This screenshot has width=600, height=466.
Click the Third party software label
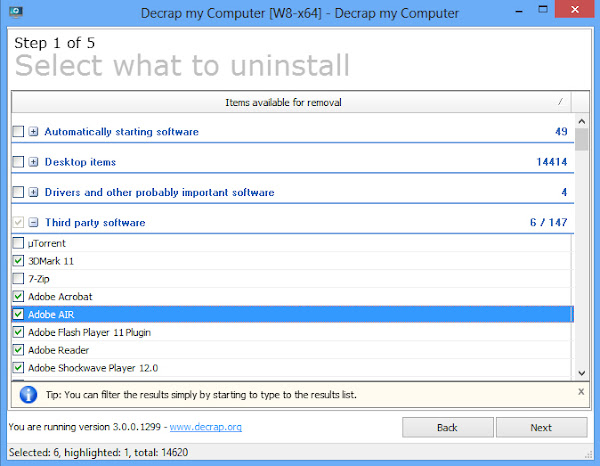[x=95, y=222]
